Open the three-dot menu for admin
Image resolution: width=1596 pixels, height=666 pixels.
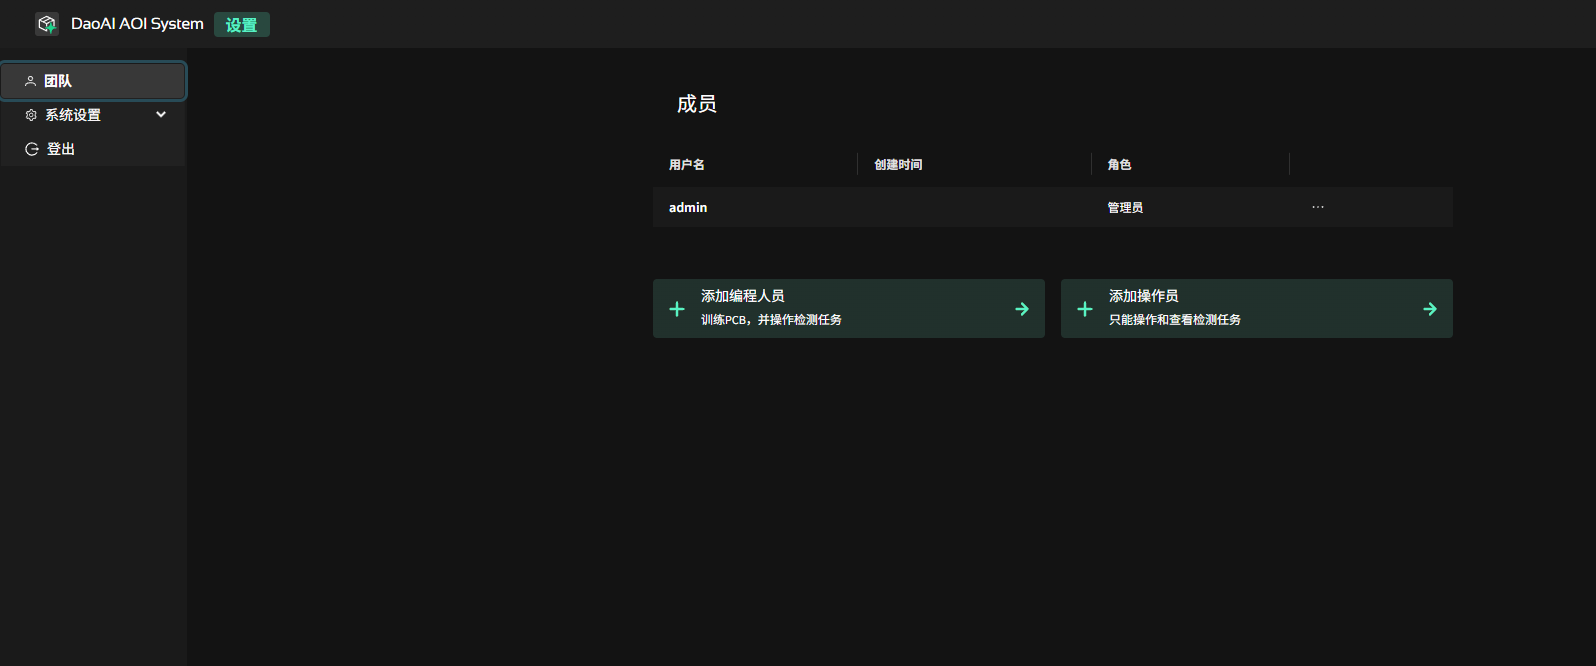(1317, 207)
